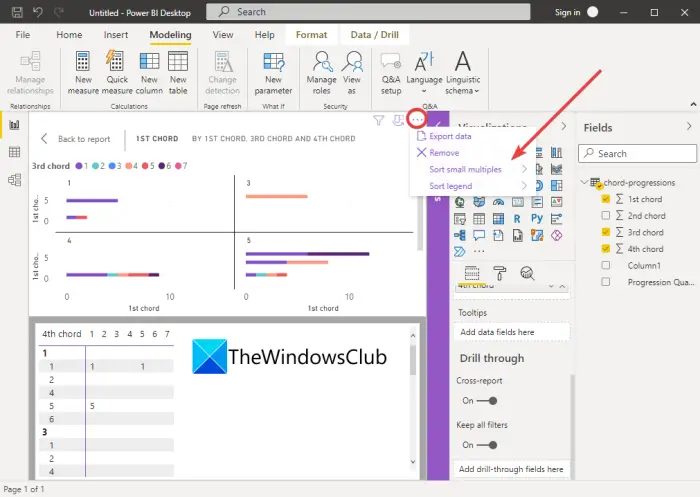This screenshot has width=700, height=497.
Task: Select the KPI visual icon
Action: click(556, 202)
